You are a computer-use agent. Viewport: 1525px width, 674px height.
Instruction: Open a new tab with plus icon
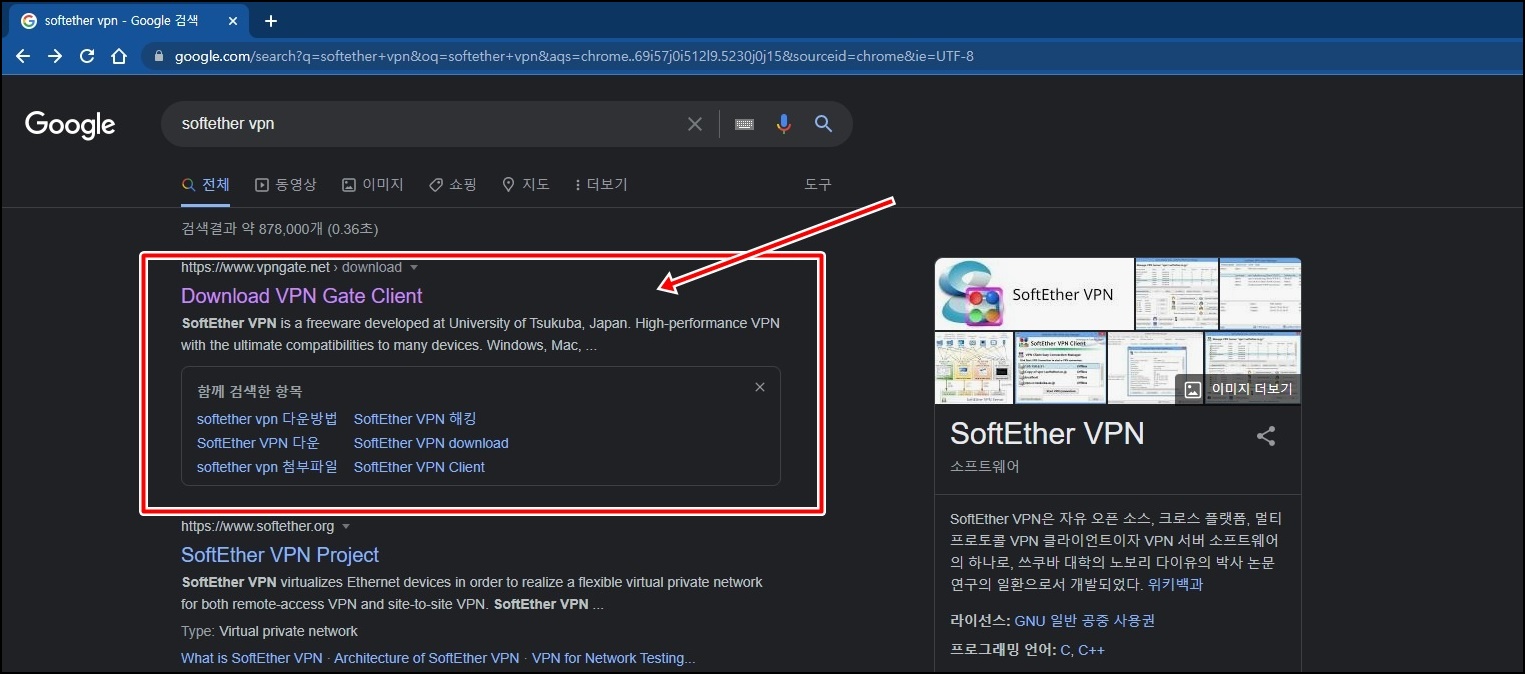pyautogui.click(x=271, y=21)
